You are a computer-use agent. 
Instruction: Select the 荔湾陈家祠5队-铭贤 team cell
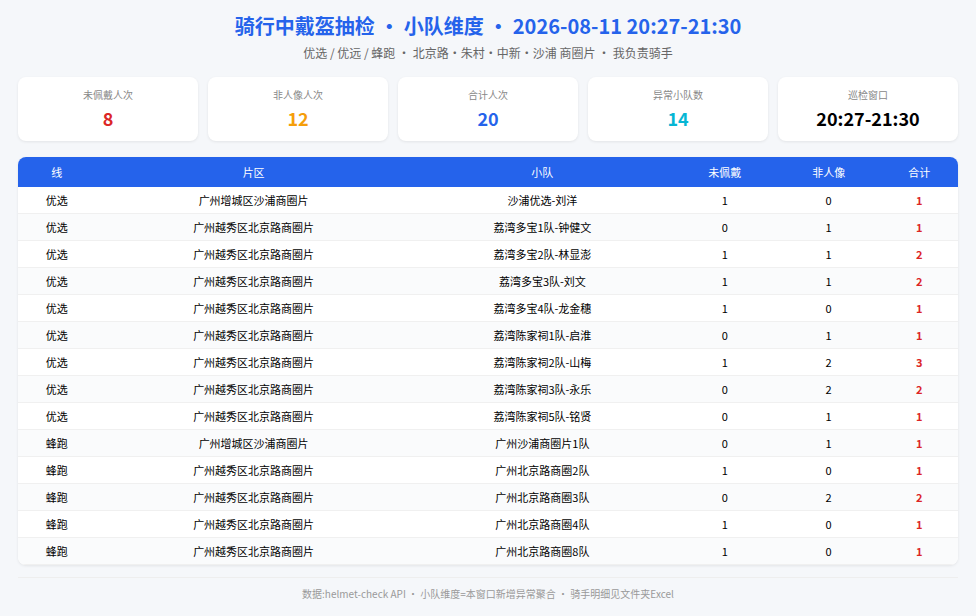tap(542, 417)
